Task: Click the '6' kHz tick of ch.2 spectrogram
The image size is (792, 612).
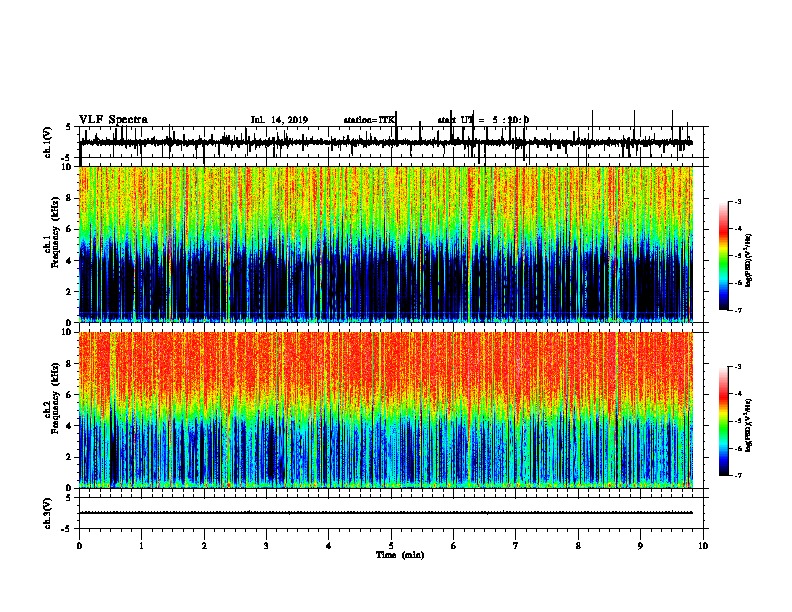Action: [70, 395]
